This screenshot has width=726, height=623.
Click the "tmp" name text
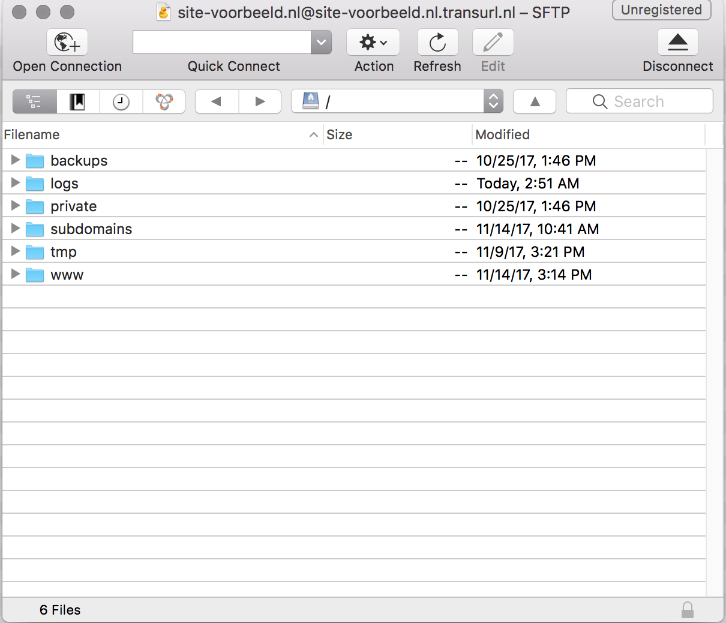point(63,252)
